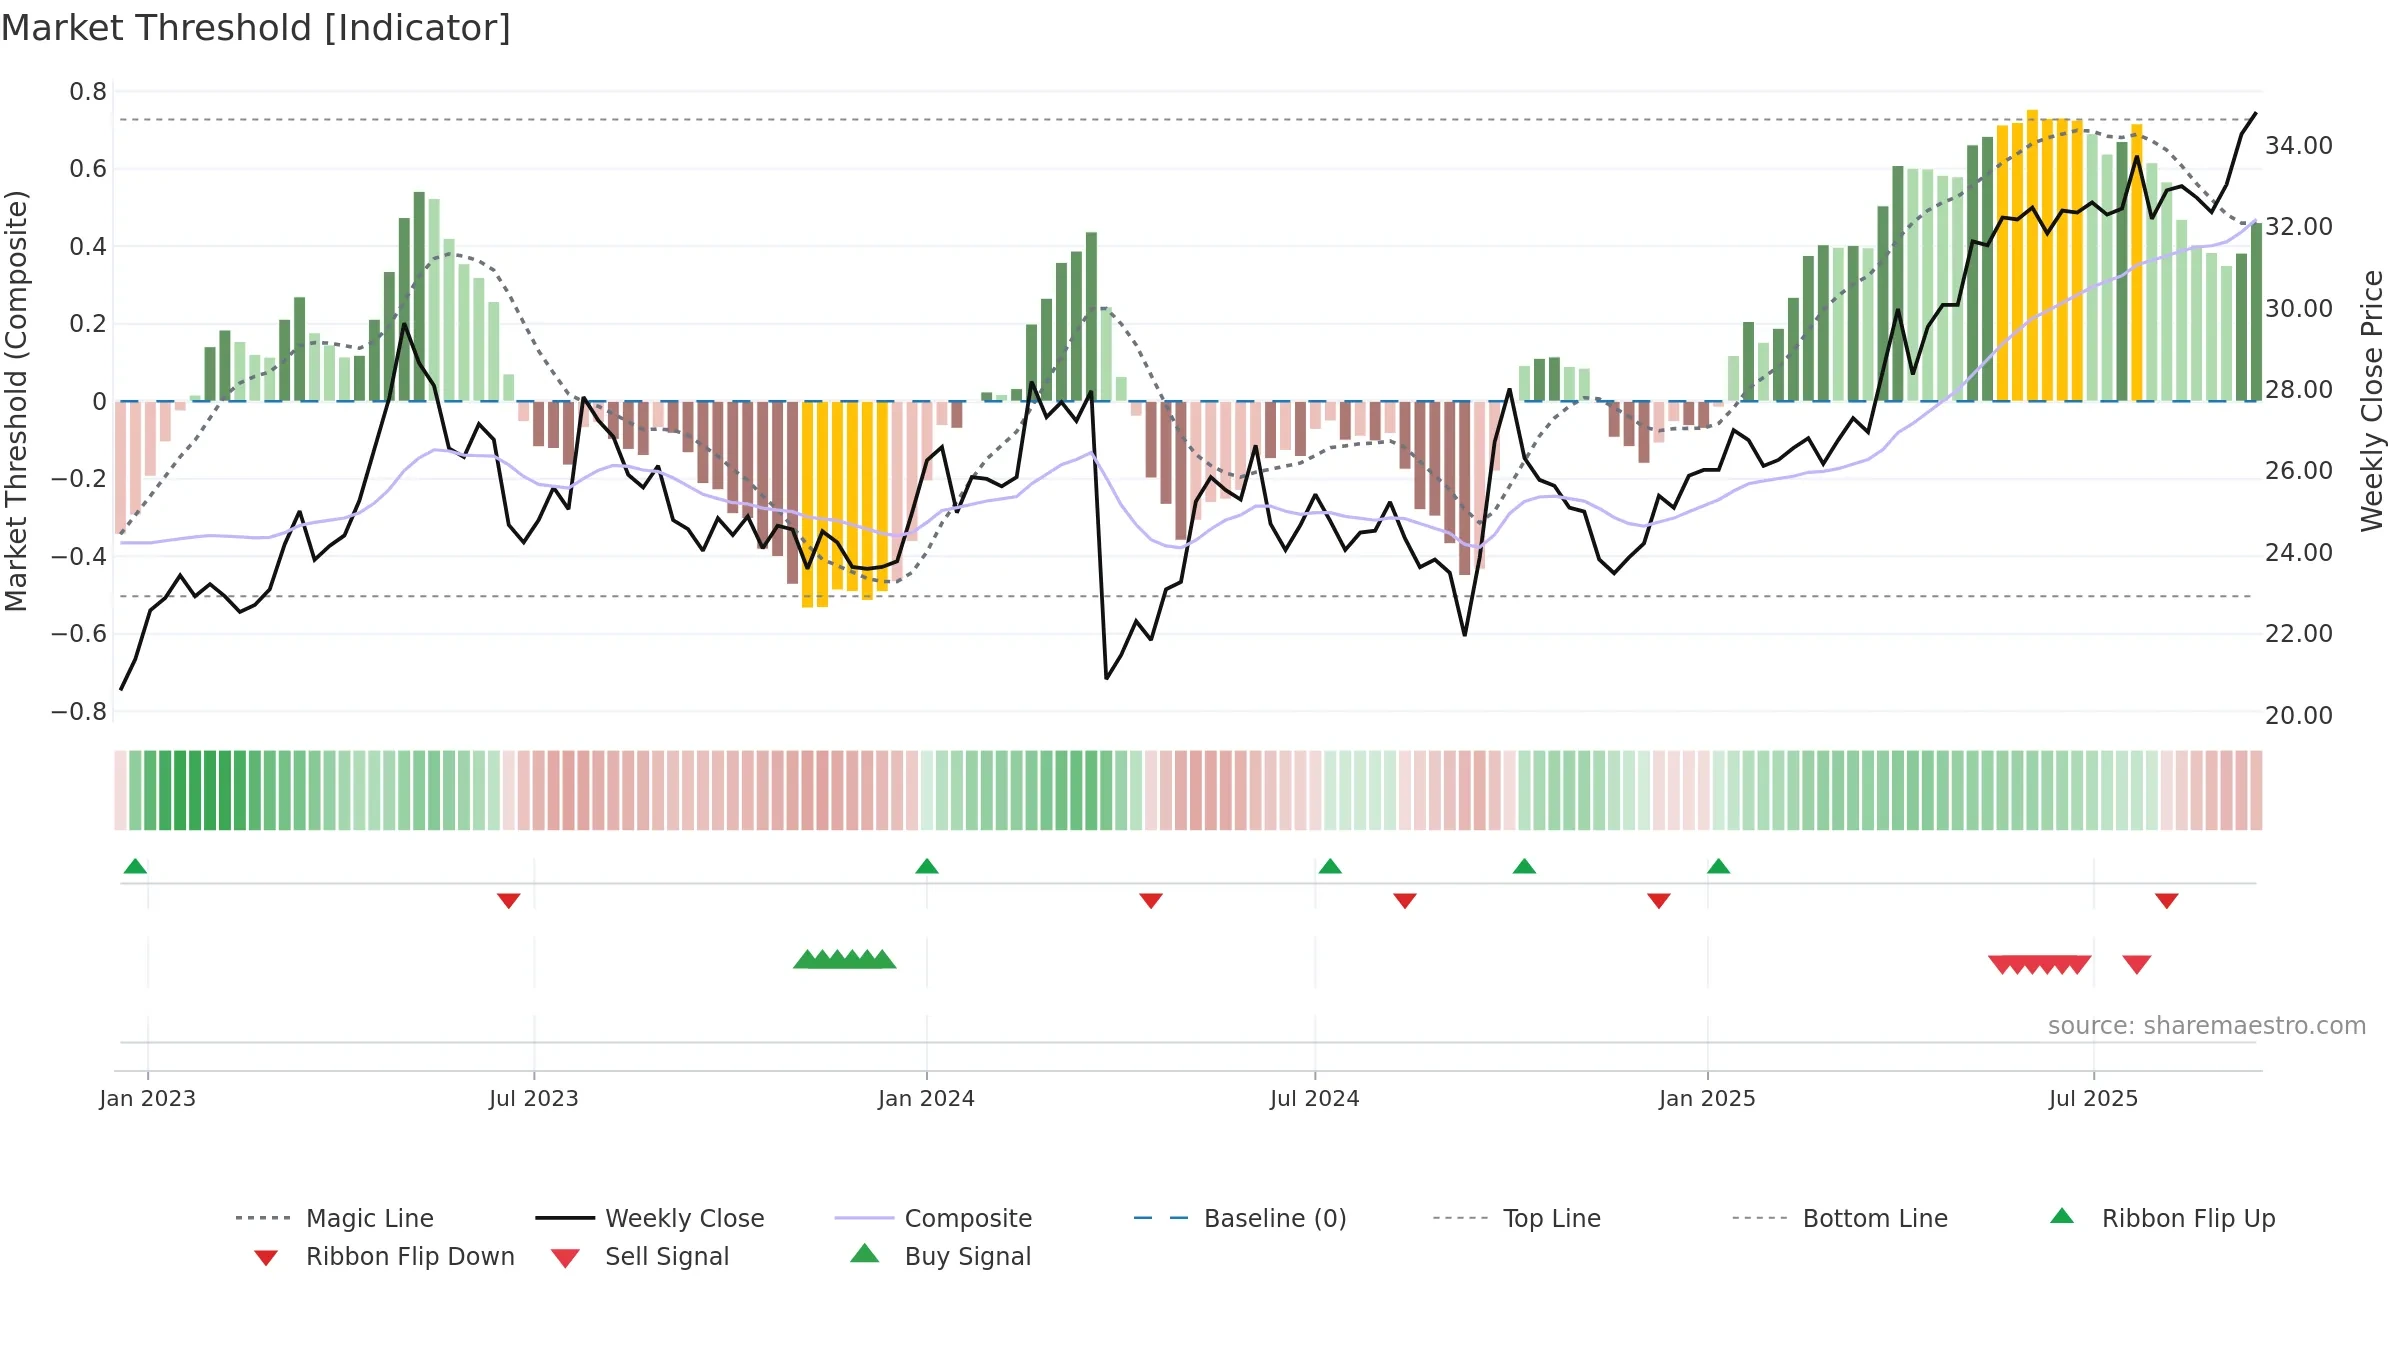Toggle the Bottom Line legend entry
This screenshot has width=2400, height=1350.
tap(1840, 1218)
